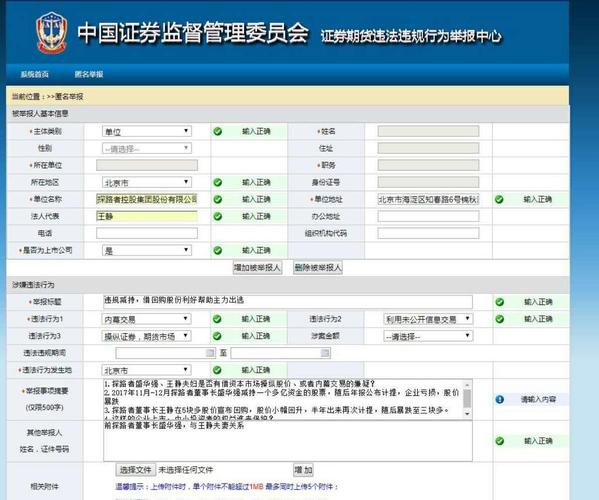The width and height of the screenshot is (599, 500).
Task: Click the green check beside 违法行为2
Action: point(499,319)
